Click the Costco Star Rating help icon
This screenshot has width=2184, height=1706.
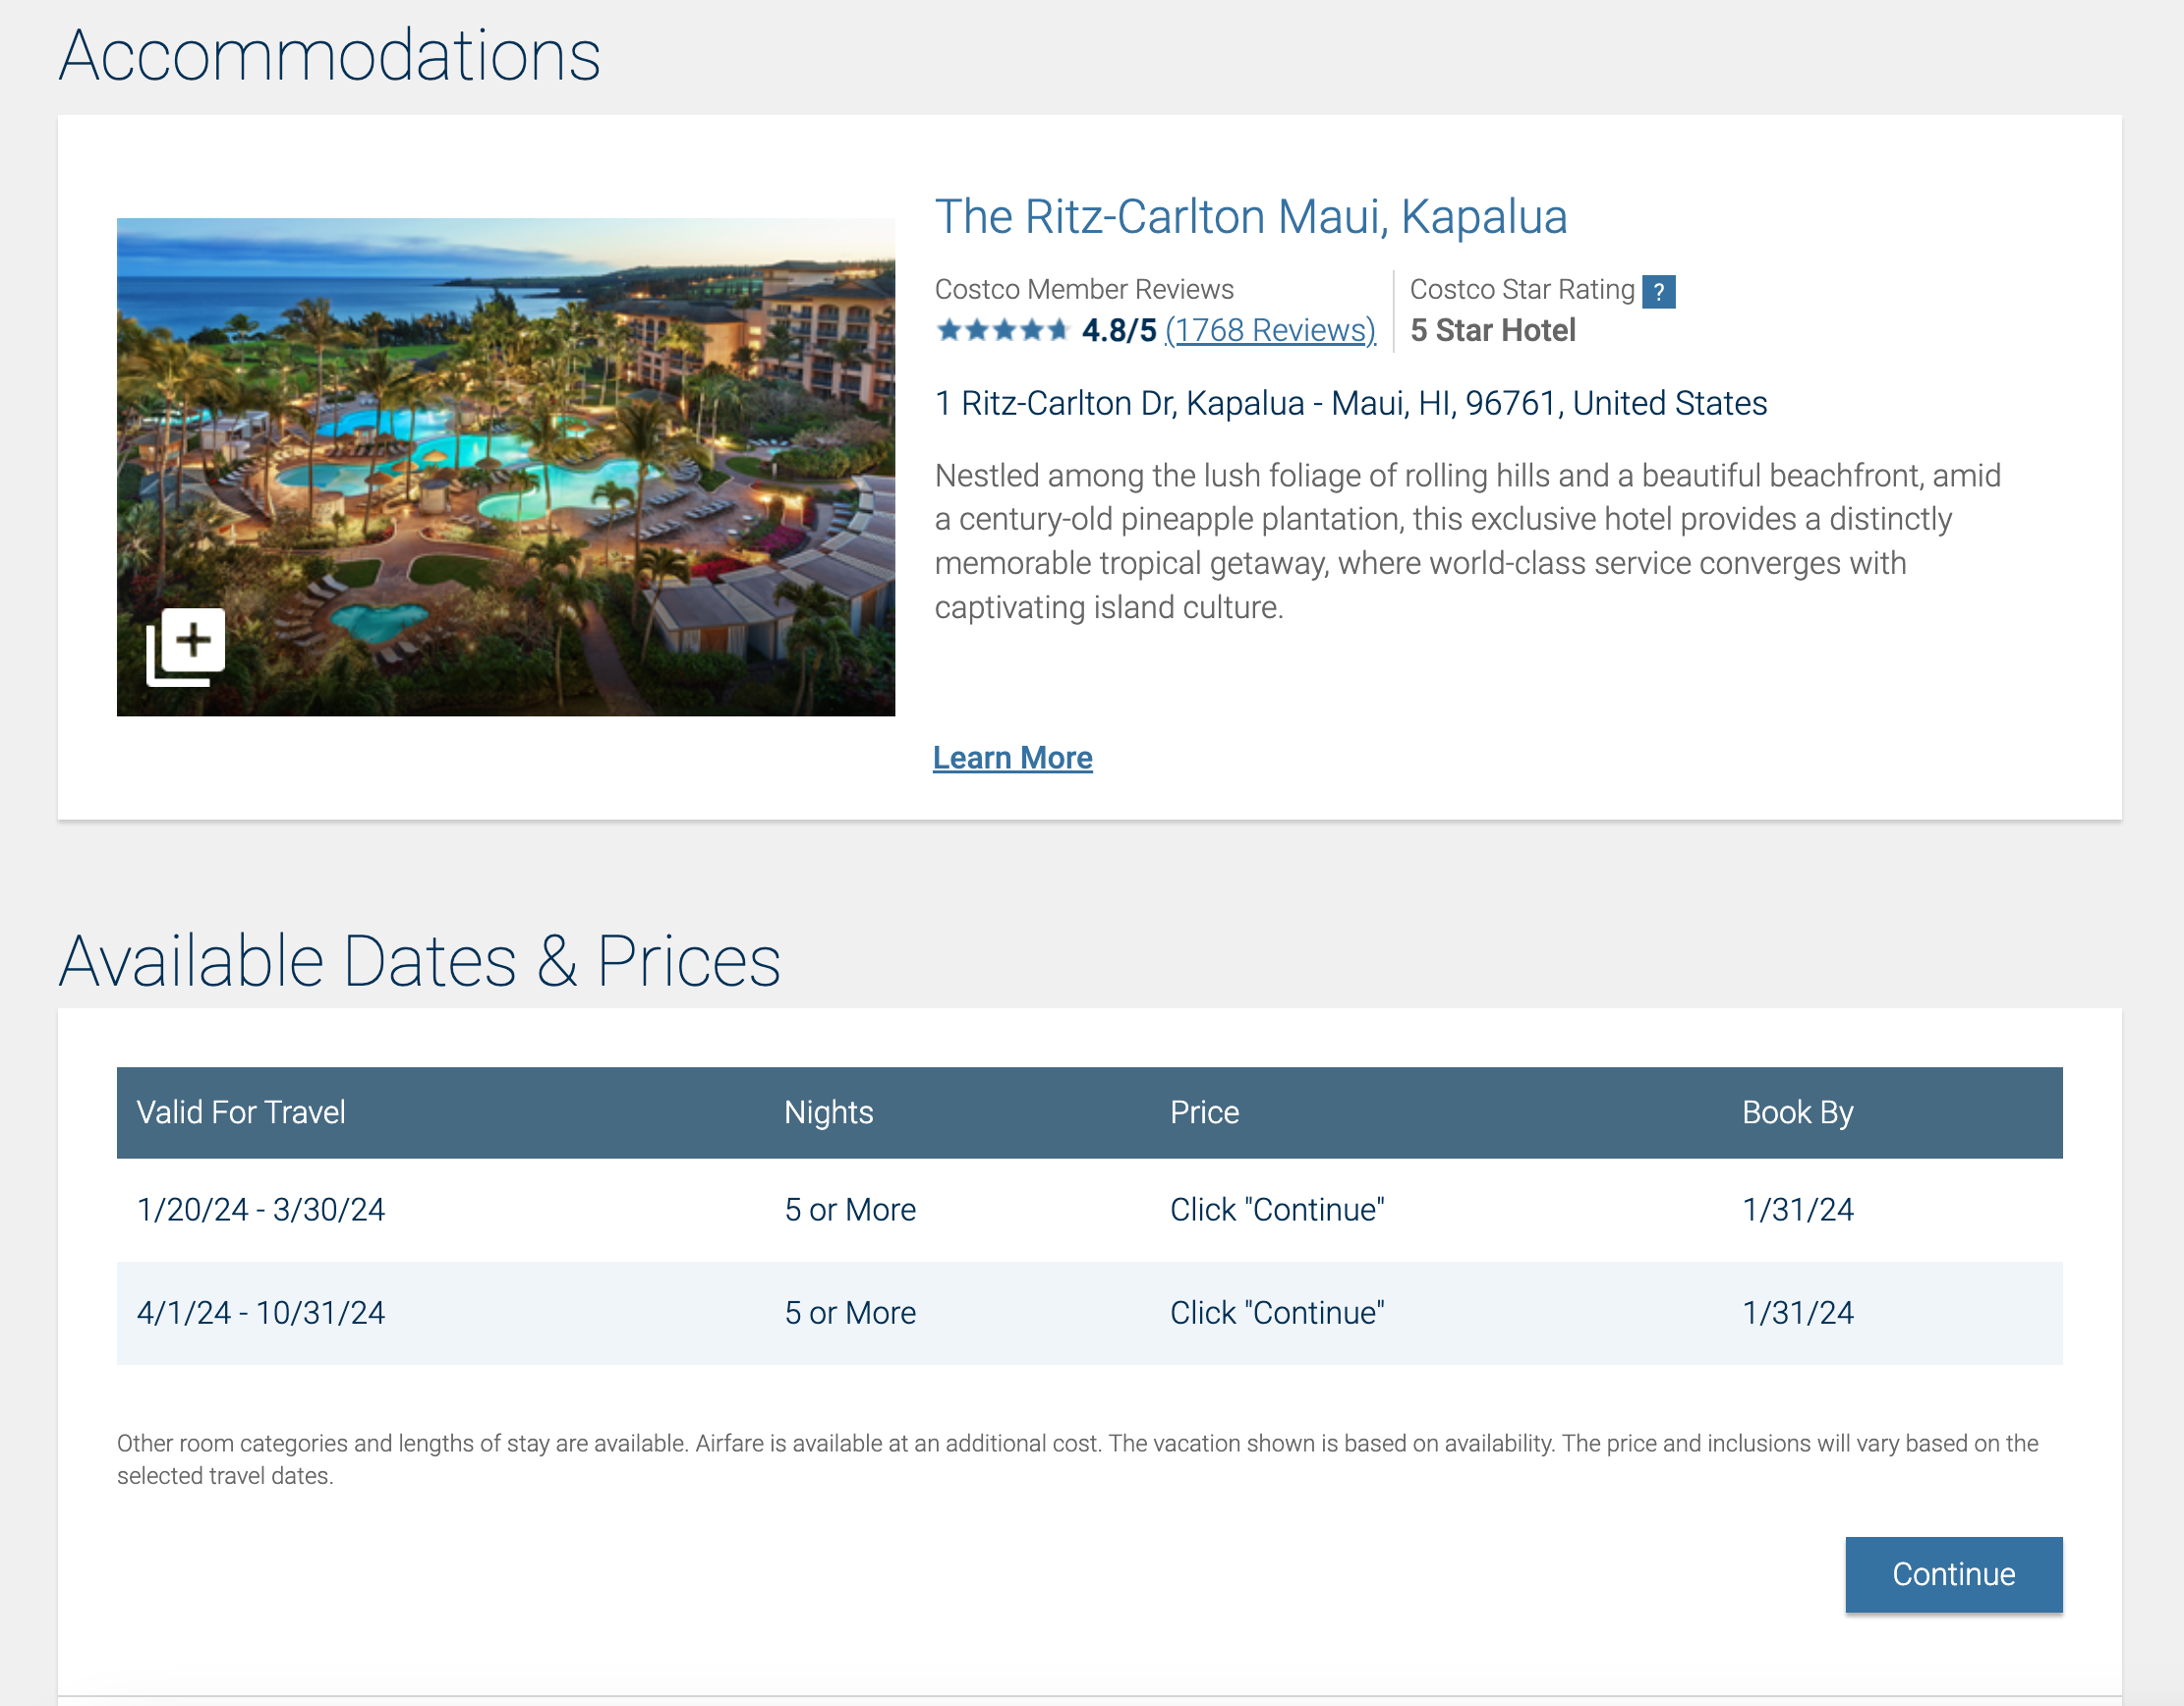click(x=1658, y=292)
